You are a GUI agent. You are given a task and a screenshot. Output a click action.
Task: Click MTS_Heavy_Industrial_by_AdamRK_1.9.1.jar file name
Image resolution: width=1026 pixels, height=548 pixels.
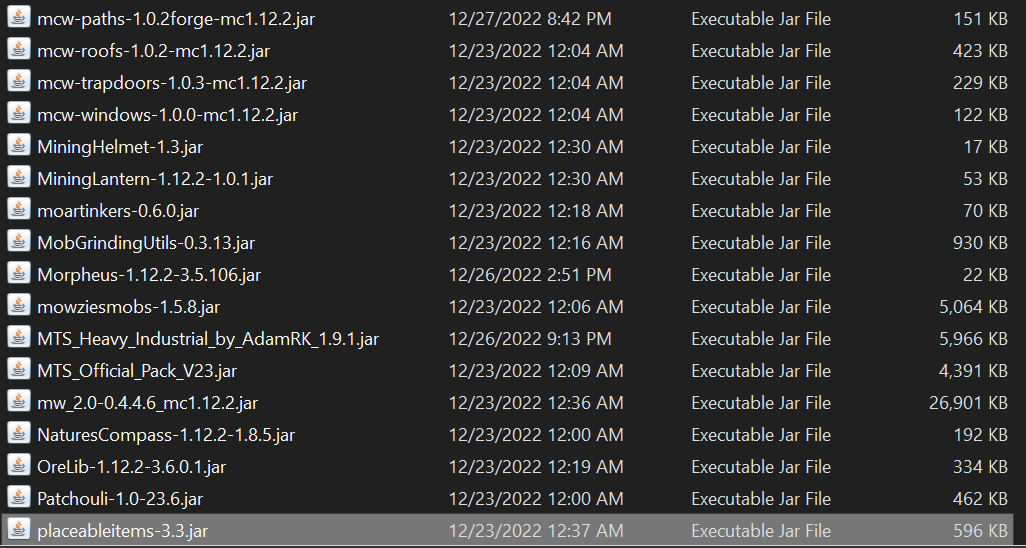[208, 339]
